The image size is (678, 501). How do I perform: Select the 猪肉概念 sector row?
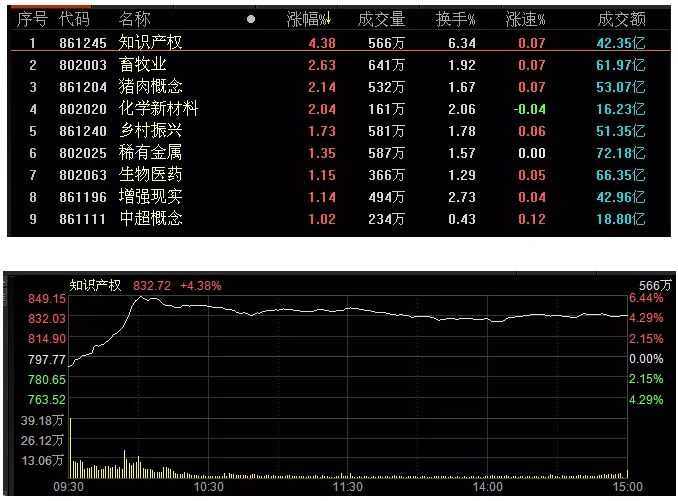pyautogui.click(x=150, y=87)
